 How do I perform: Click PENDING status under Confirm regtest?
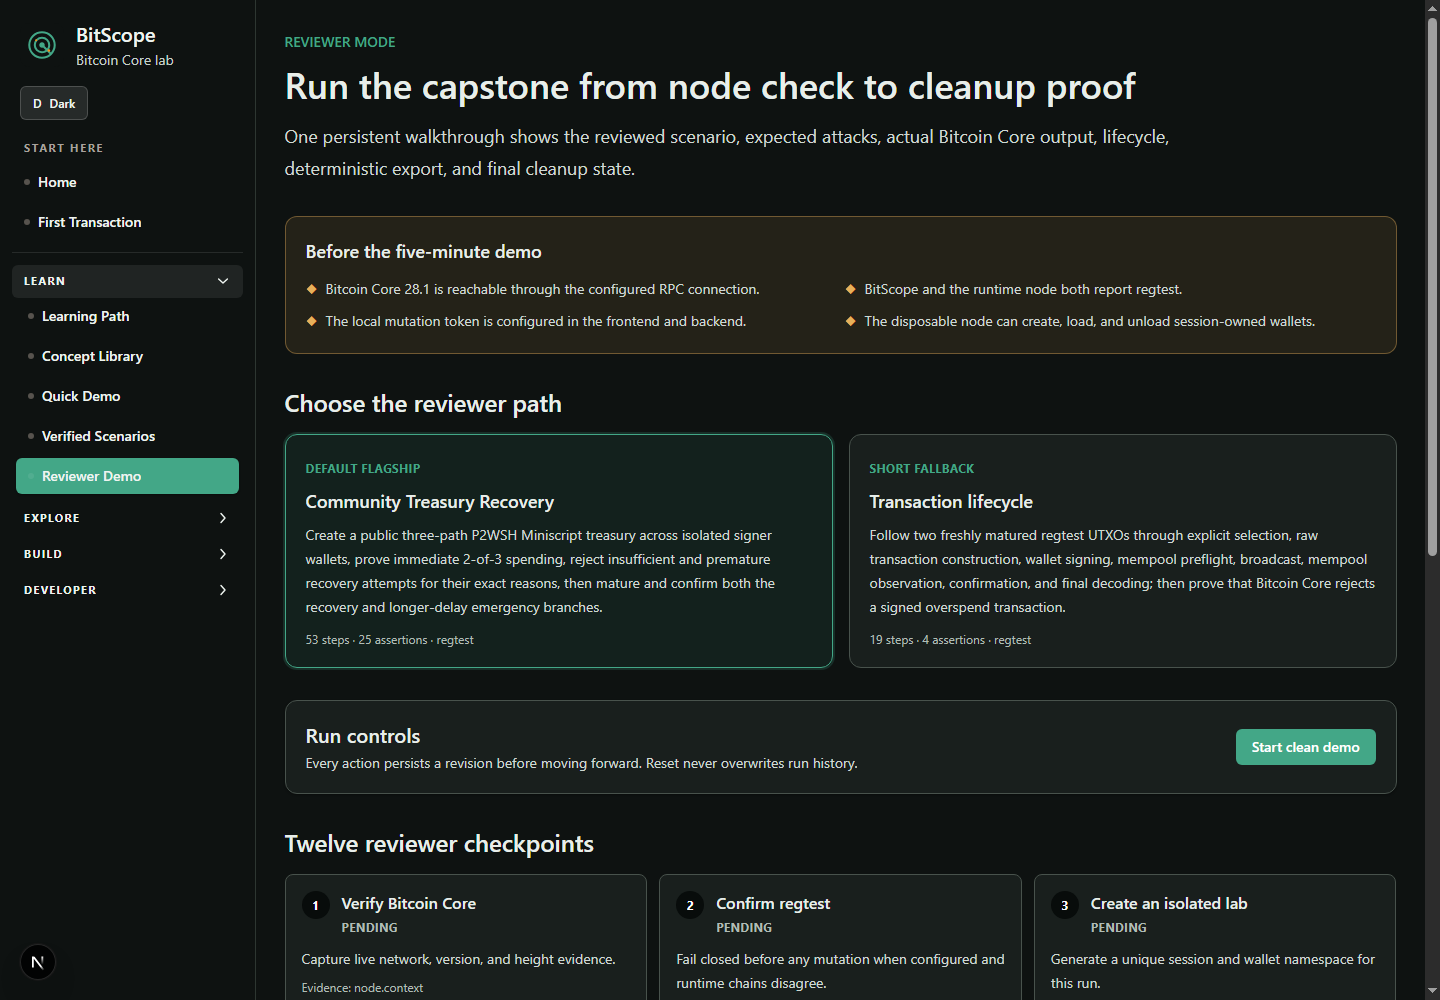point(744,928)
